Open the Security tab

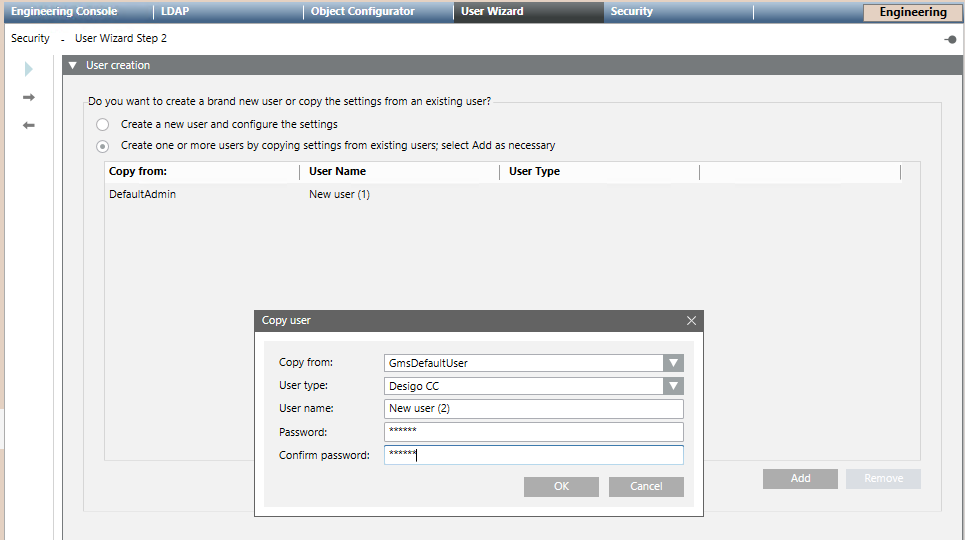pyautogui.click(x=631, y=12)
